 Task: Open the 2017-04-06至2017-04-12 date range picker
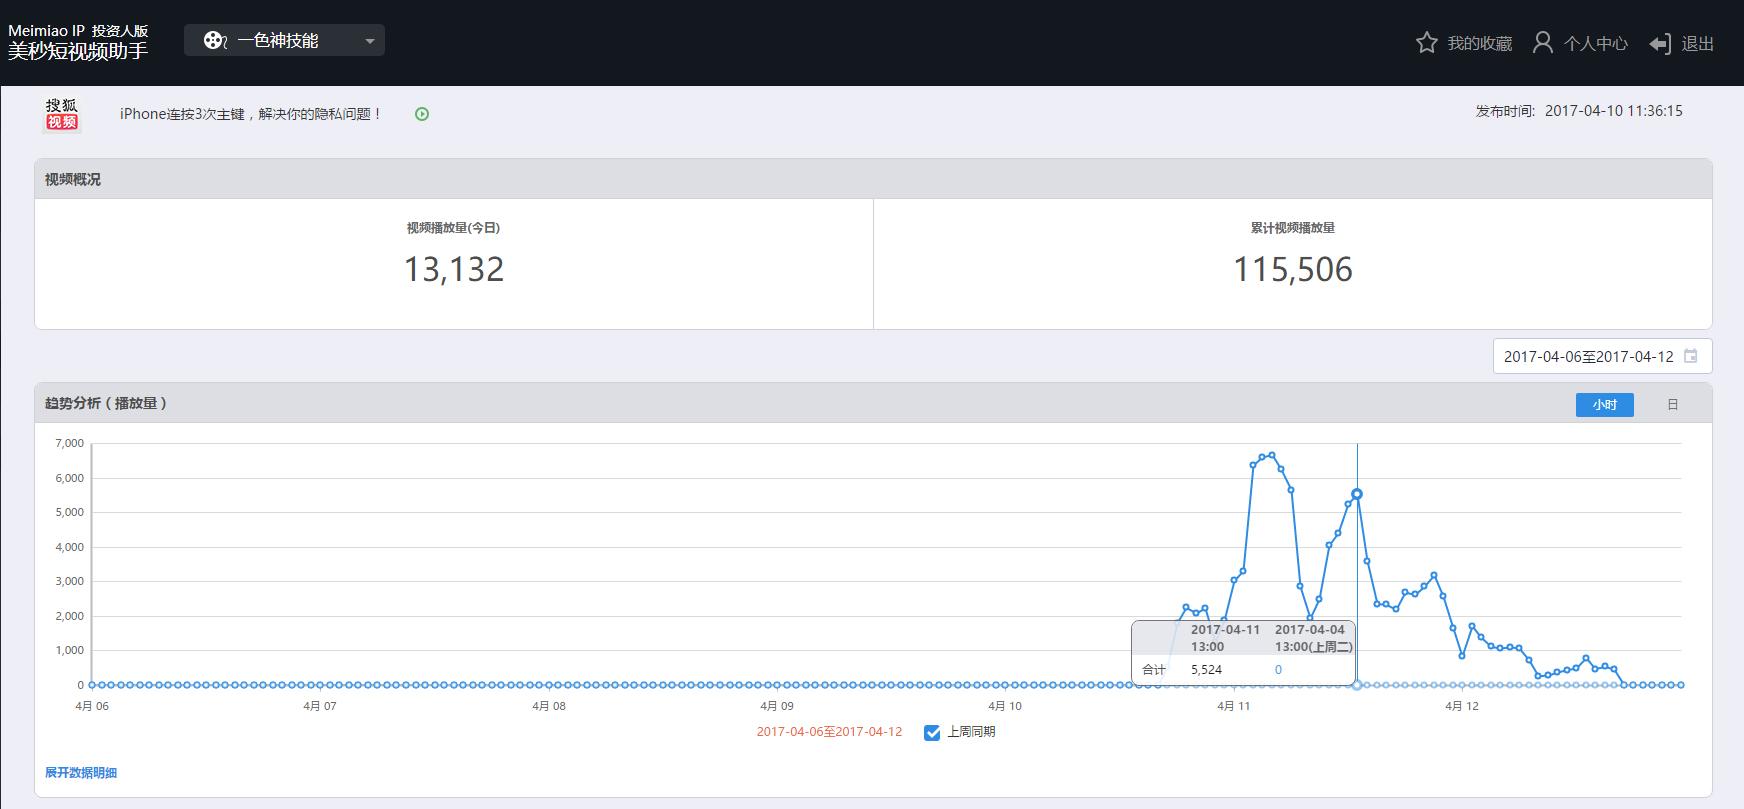click(1602, 356)
